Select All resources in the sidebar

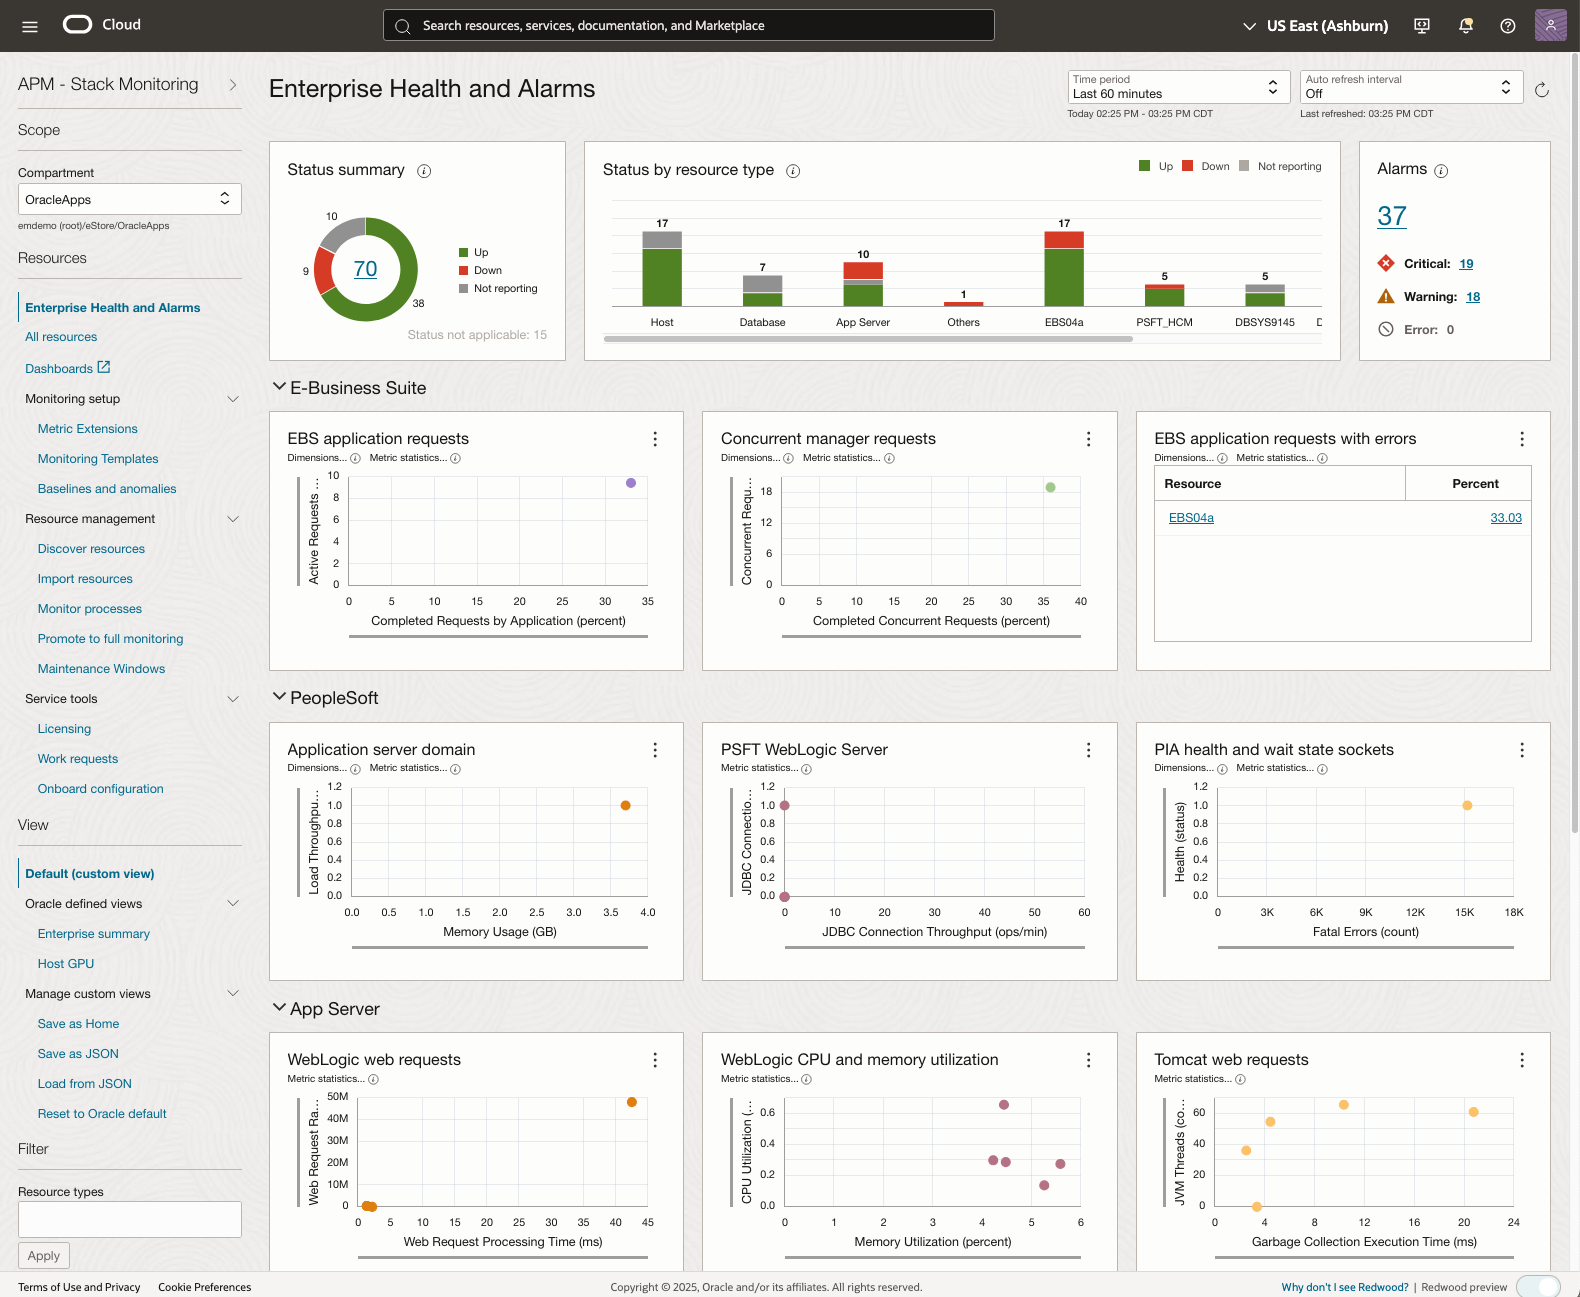[61, 337]
